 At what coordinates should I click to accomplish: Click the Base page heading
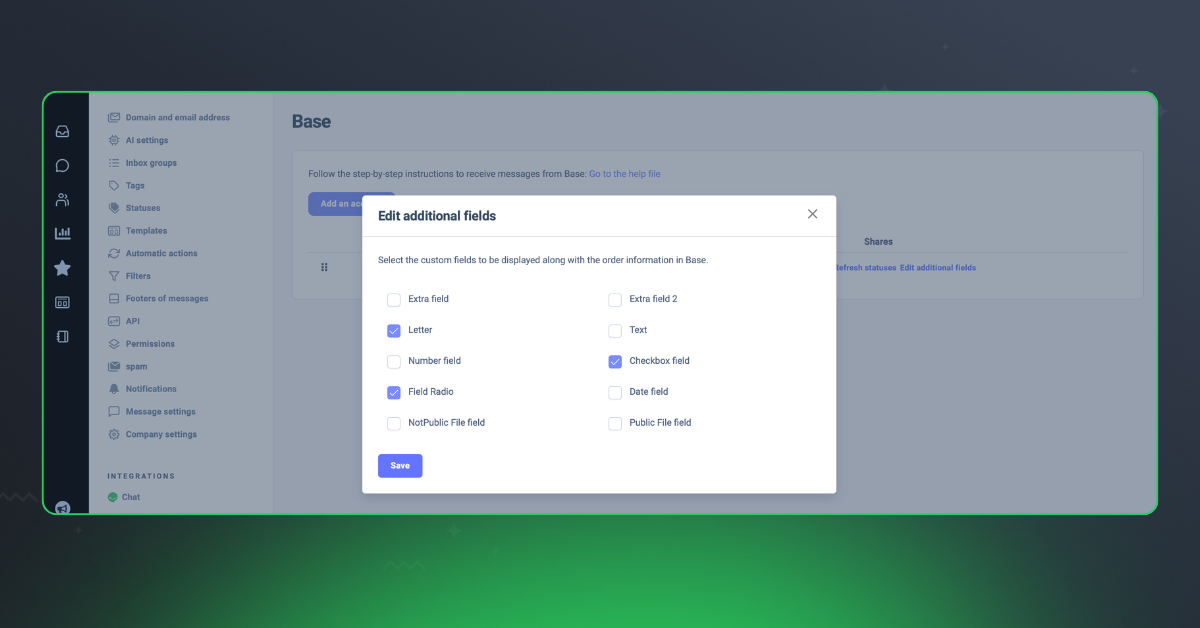(311, 122)
